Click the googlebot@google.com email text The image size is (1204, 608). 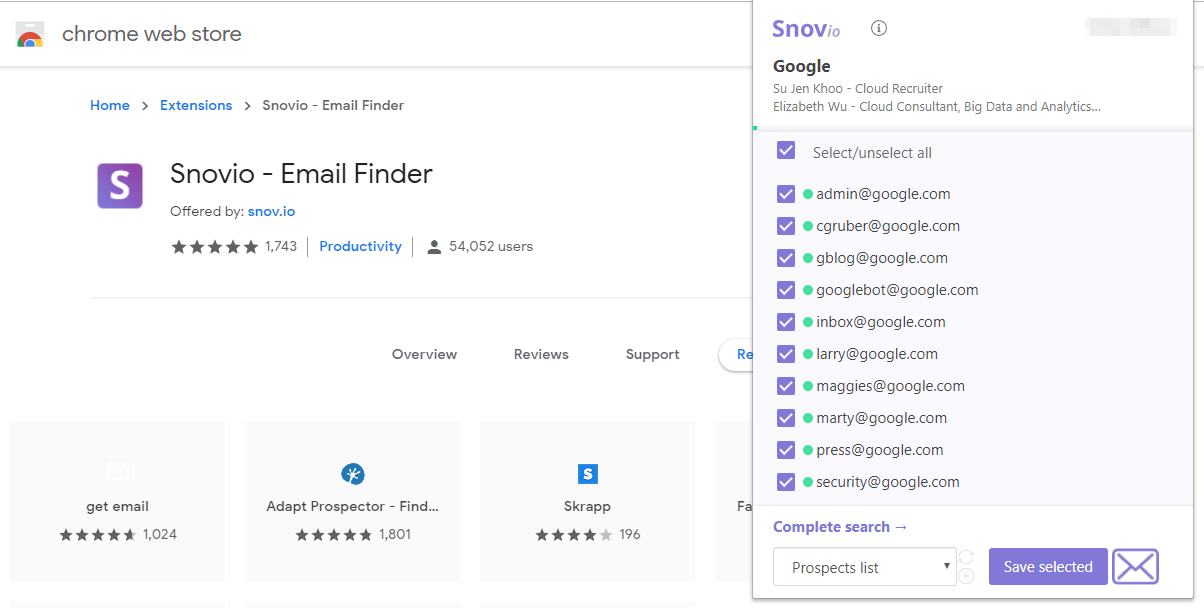(x=897, y=290)
